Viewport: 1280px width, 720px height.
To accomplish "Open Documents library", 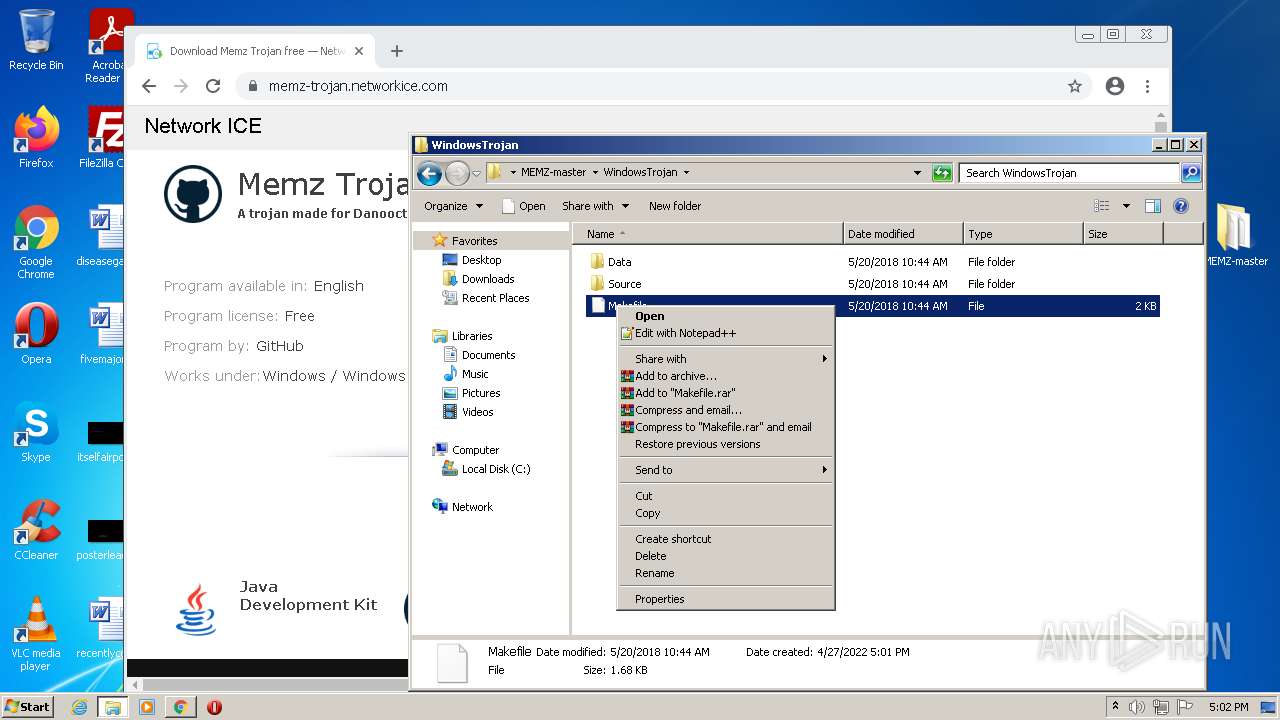I will tap(488, 355).
